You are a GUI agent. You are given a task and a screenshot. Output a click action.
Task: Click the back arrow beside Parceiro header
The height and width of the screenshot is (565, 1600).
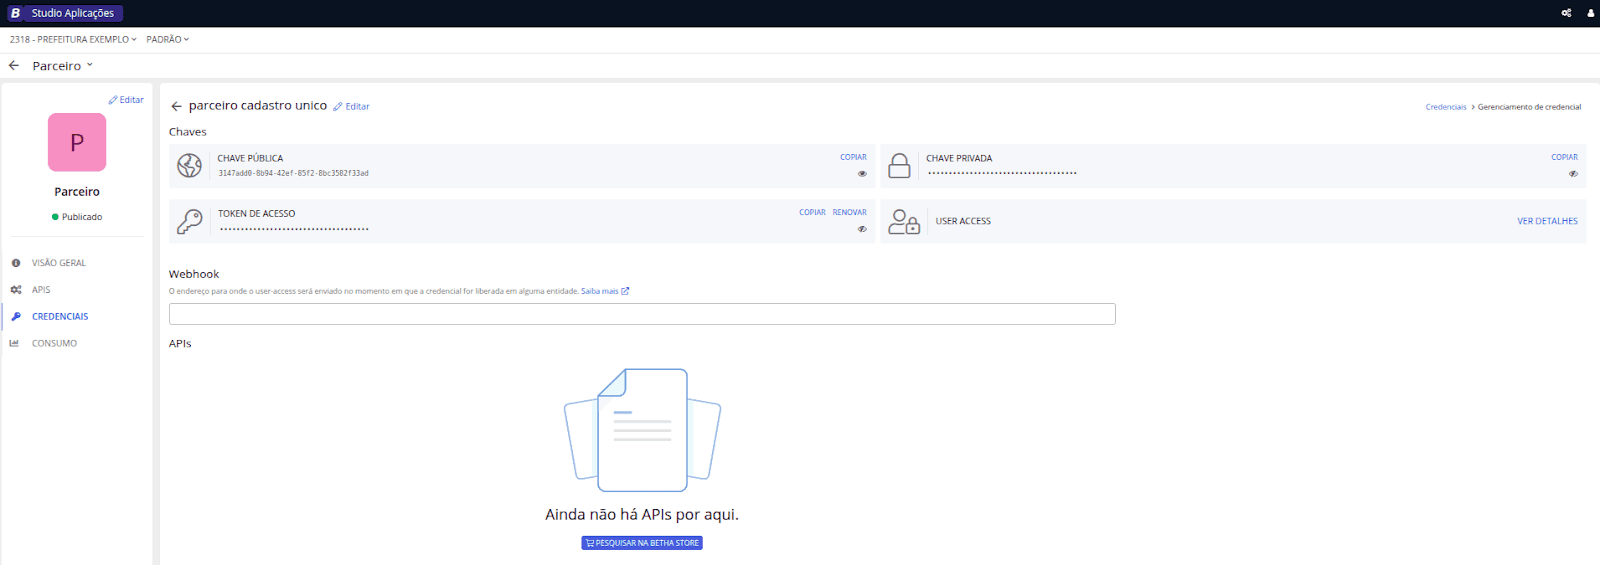[x=14, y=66]
